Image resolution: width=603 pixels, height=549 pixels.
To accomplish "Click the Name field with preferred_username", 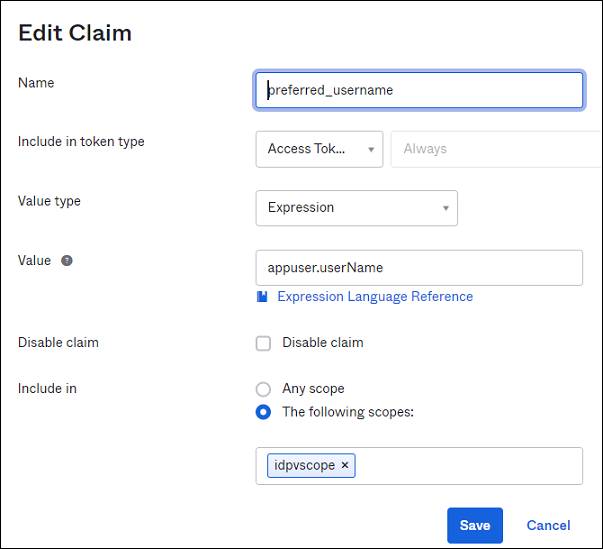I will 419,90.
